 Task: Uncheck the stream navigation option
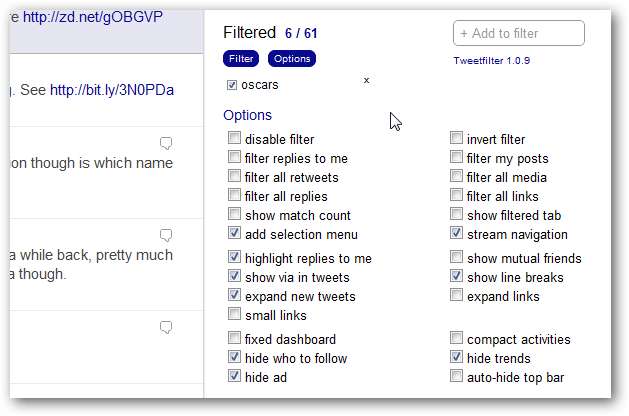pyautogui.click(x=456, y=234)
